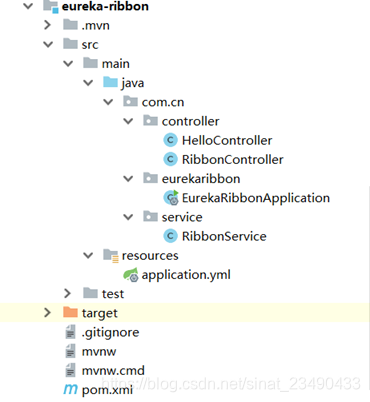The height and width of the screenshot is (402, 370).
Task: Click the com.cn package icon
Action: point(130,101)
